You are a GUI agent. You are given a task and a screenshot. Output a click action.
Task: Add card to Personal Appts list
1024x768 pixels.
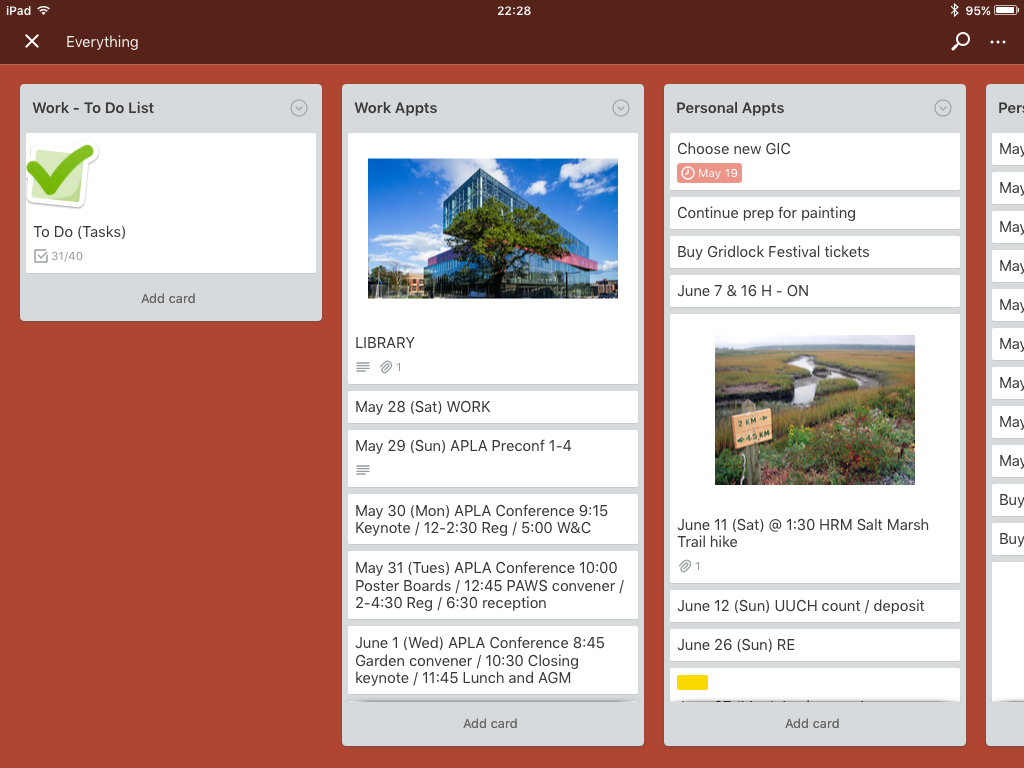[812, 723]
